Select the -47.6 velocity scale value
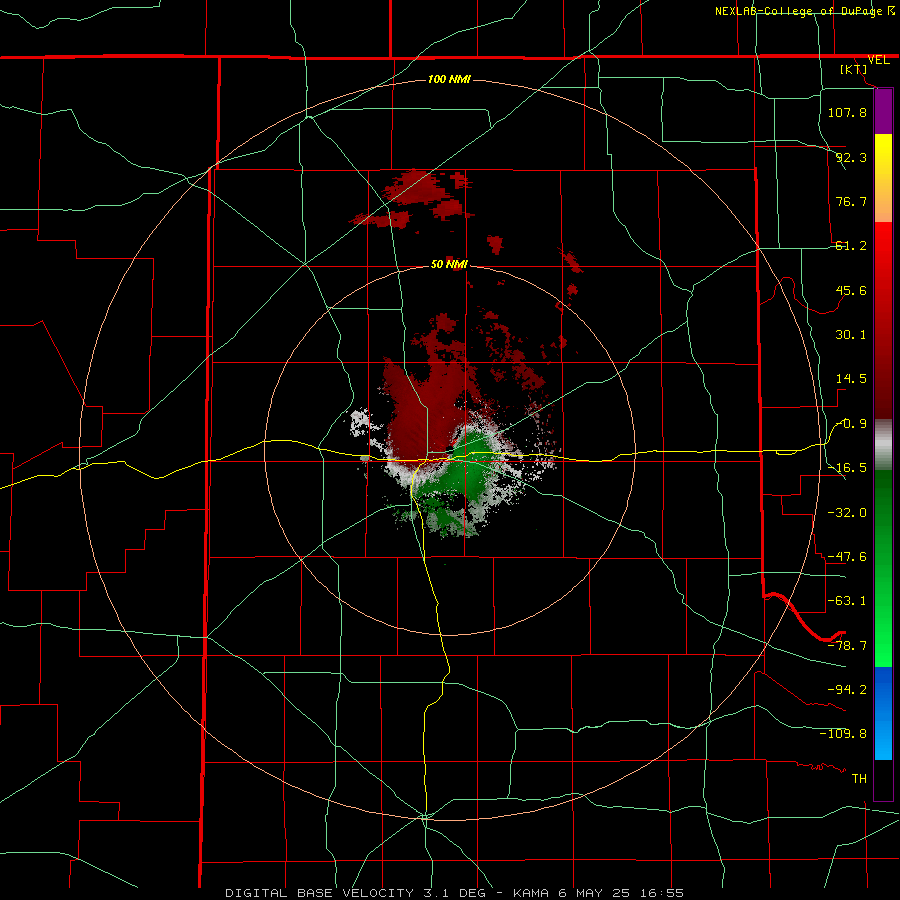Screen dimensions: 900x900 pyautogui.click(x=847, y=557)
